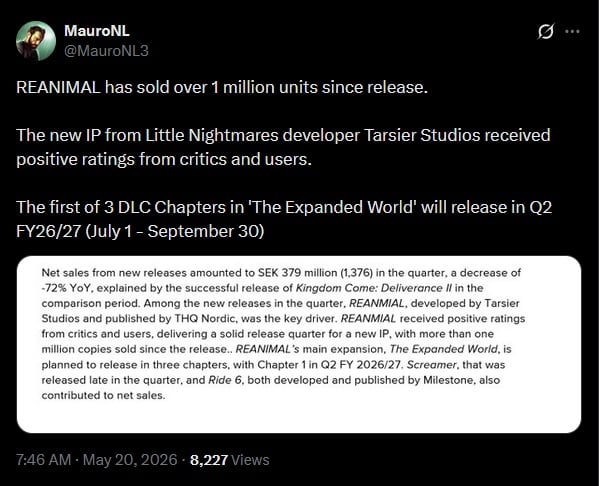Click 'Kingdom Come: Deliverance II' in the image

374,288
